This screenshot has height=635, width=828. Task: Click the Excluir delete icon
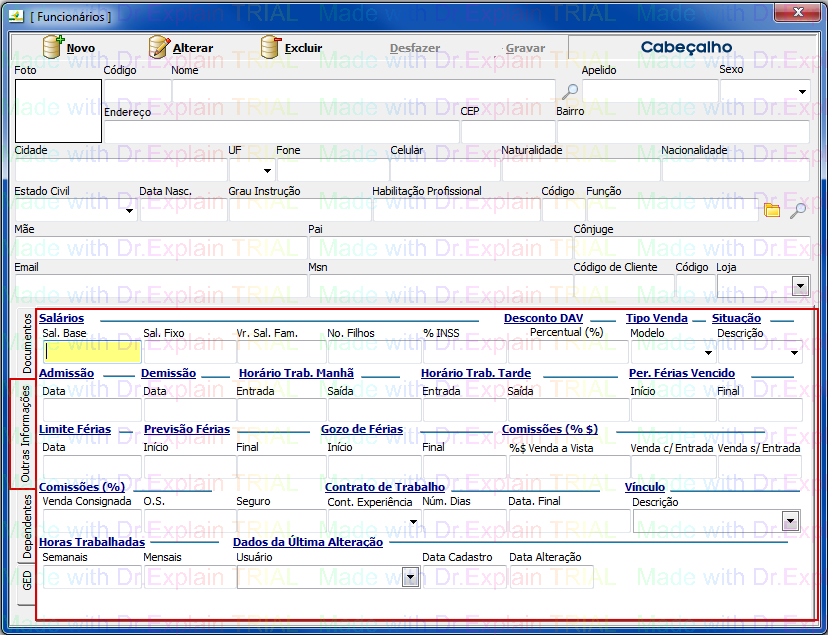click(x=271, y=47)
